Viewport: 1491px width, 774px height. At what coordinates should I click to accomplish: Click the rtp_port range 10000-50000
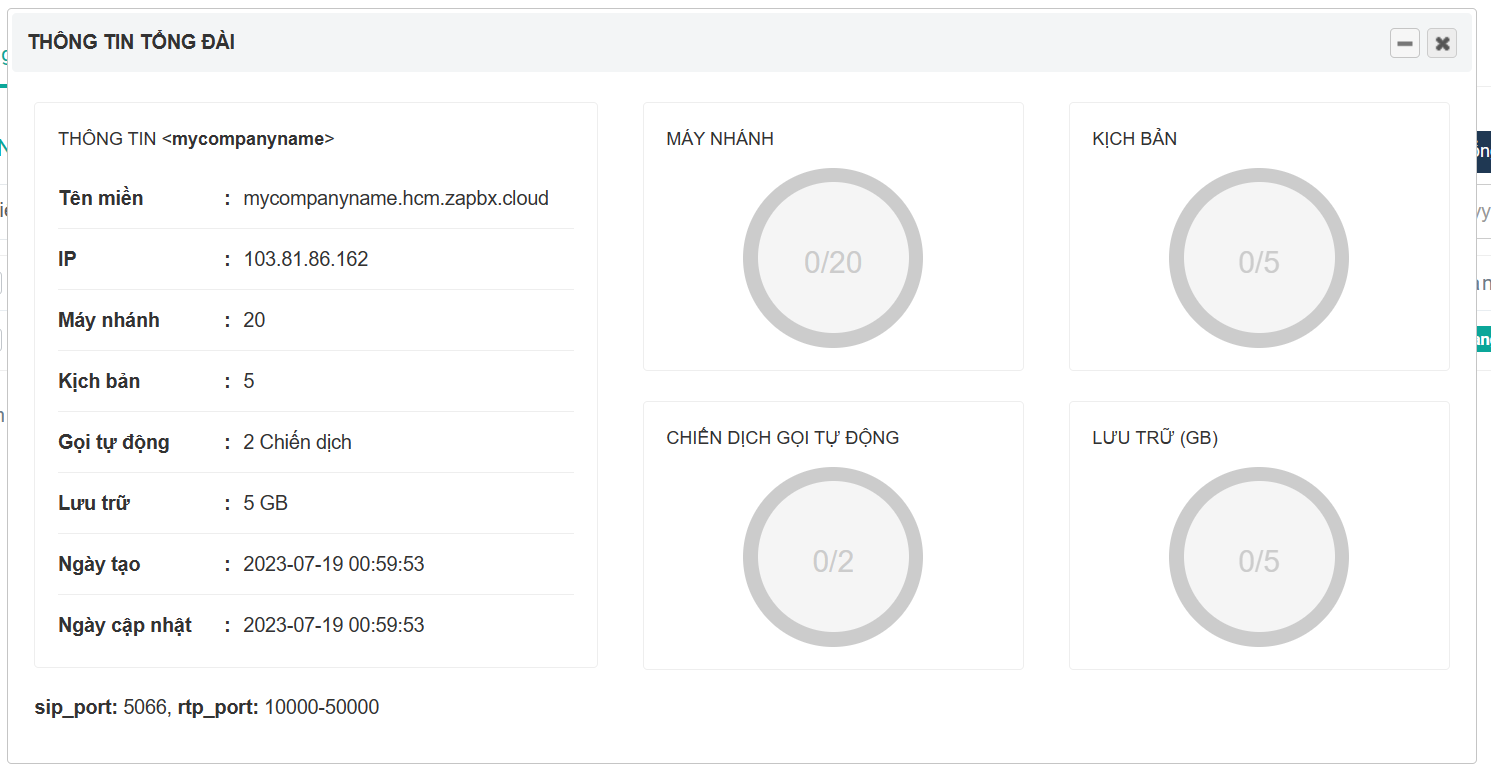click(x=321, y=707)
